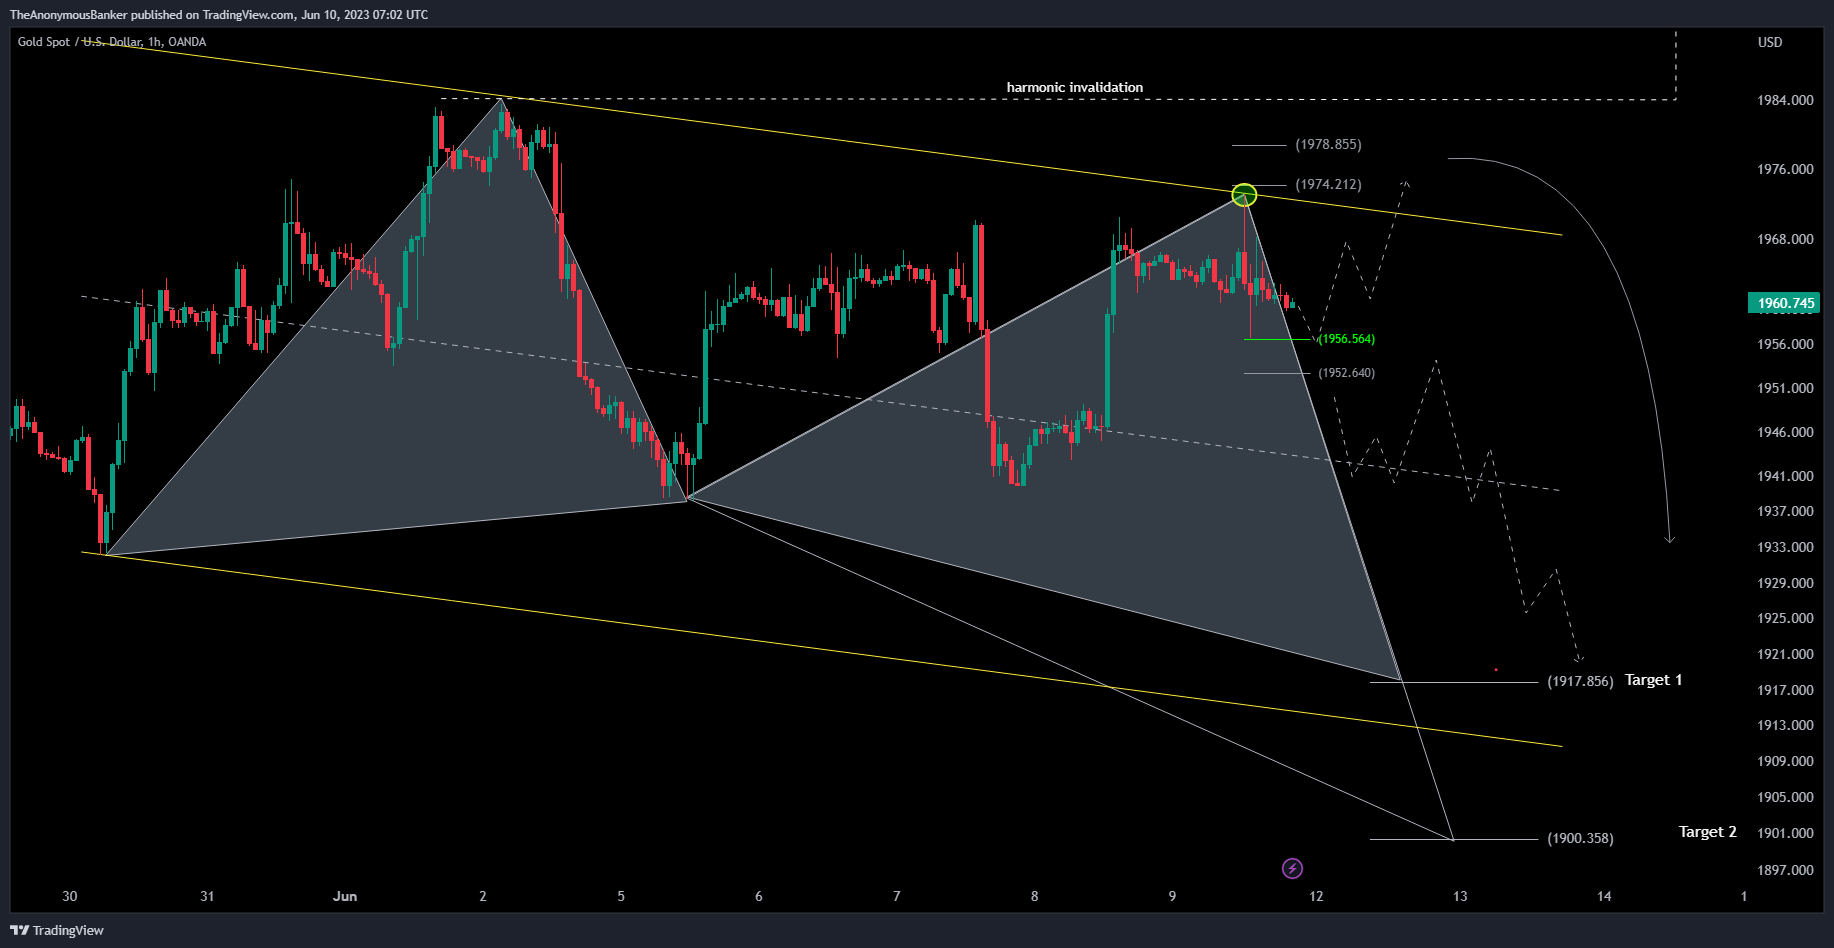The height and width of the screenshot is (948, 1834).
Task: Click the 1929.000 price axis tick
Action: click(1785, 583)
